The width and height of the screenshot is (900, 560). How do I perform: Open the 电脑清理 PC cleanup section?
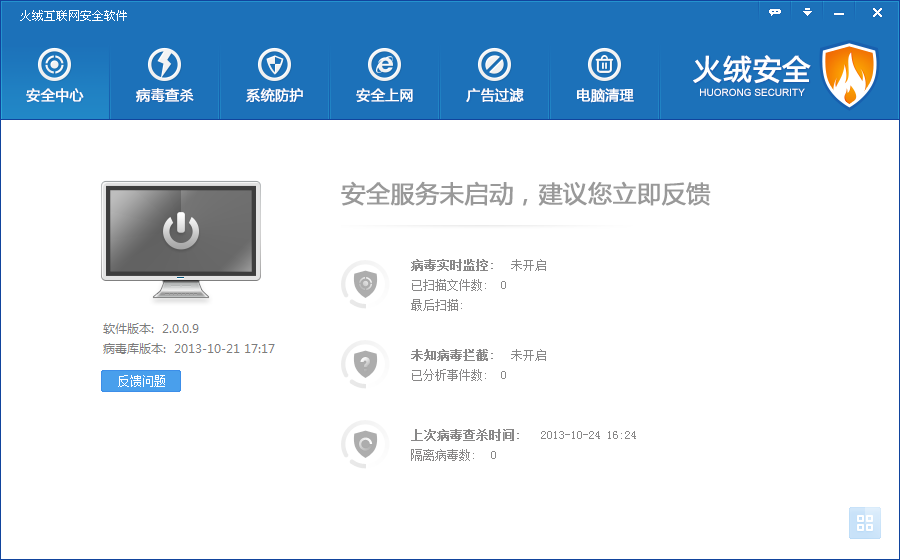tap(604, 77)
